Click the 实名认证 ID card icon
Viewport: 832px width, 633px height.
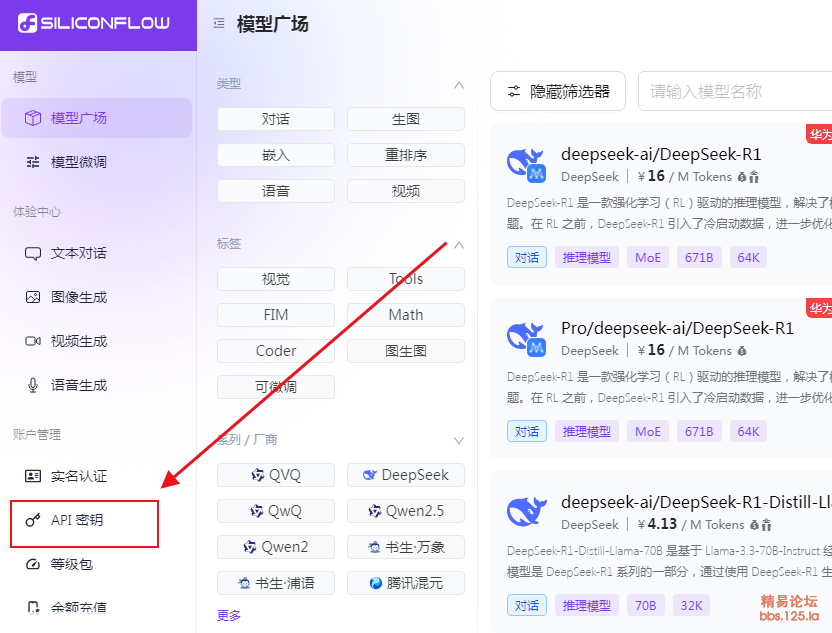[x=33, y=476]
